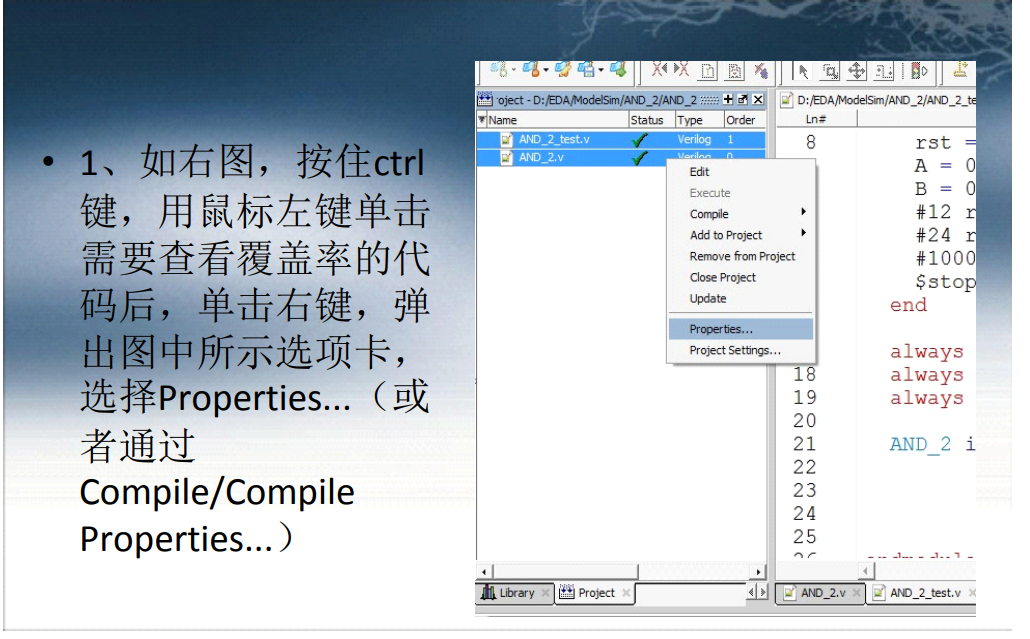Select the cursor arrow mode icon
1030x639 pixels.
[x=801, y=70]
